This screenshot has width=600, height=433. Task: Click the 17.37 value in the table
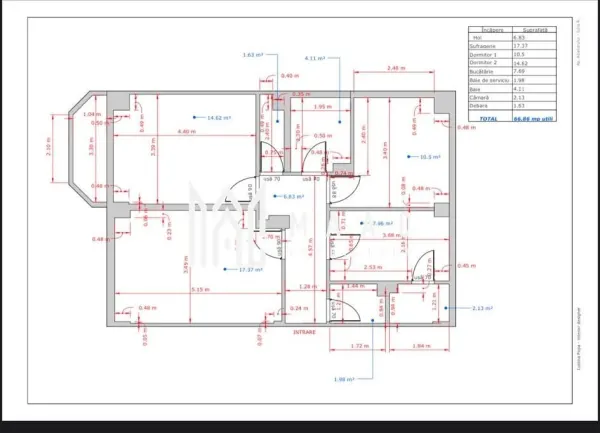point(520,46)
